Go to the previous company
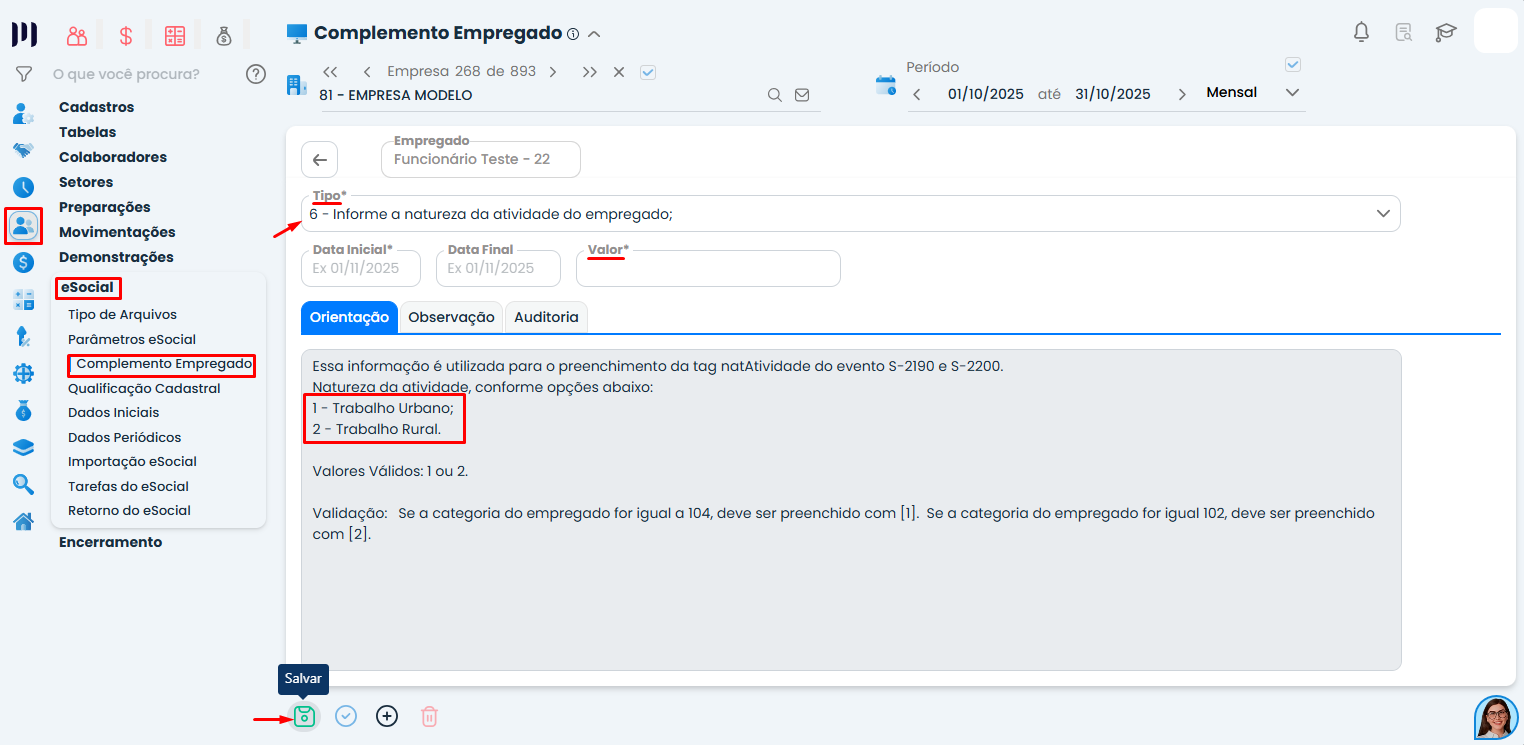The height and width of the screenshot is (745, 1524). pos(367,72)
